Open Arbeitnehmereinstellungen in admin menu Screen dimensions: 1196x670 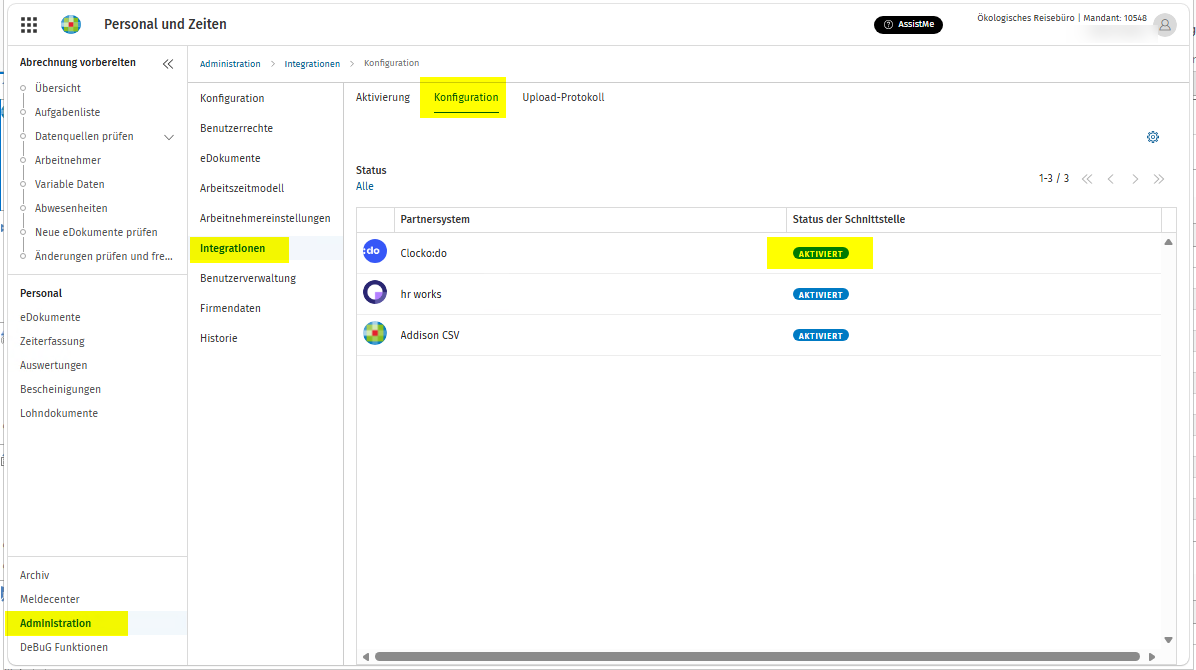tap(265, 218)
